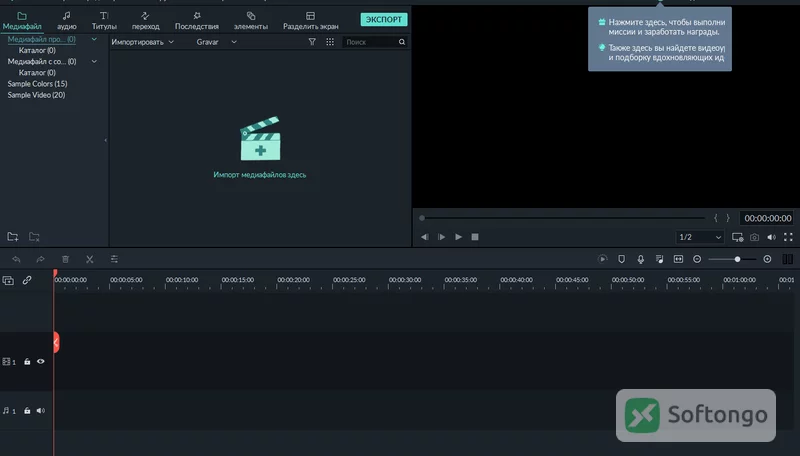Toggle the grid view icon
Viewport: 800px width, 456px height.
click(330, 42)
